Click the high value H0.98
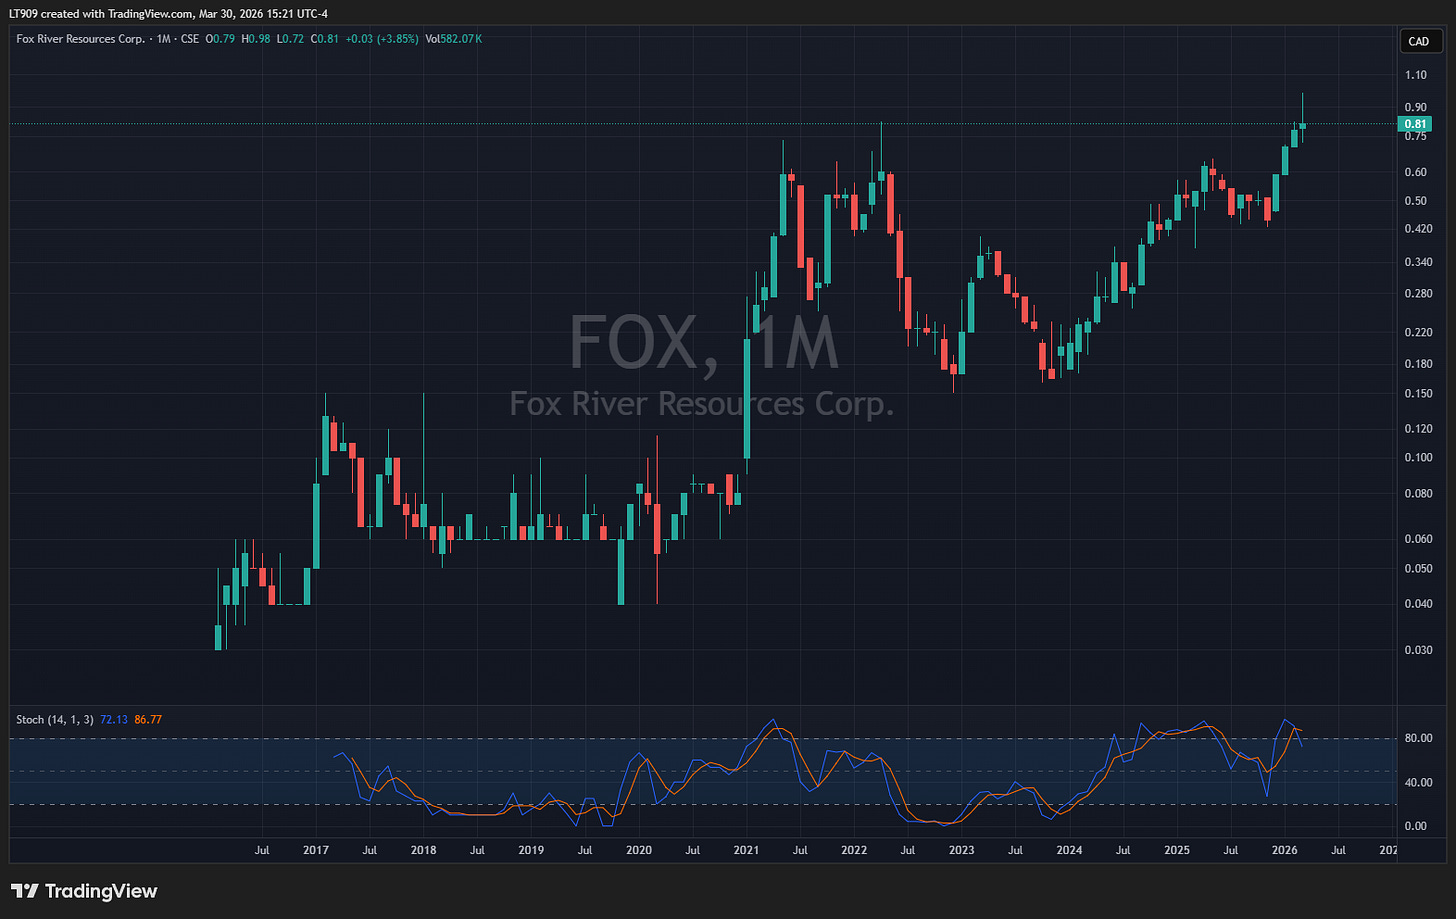 click(x=256, y=39)
